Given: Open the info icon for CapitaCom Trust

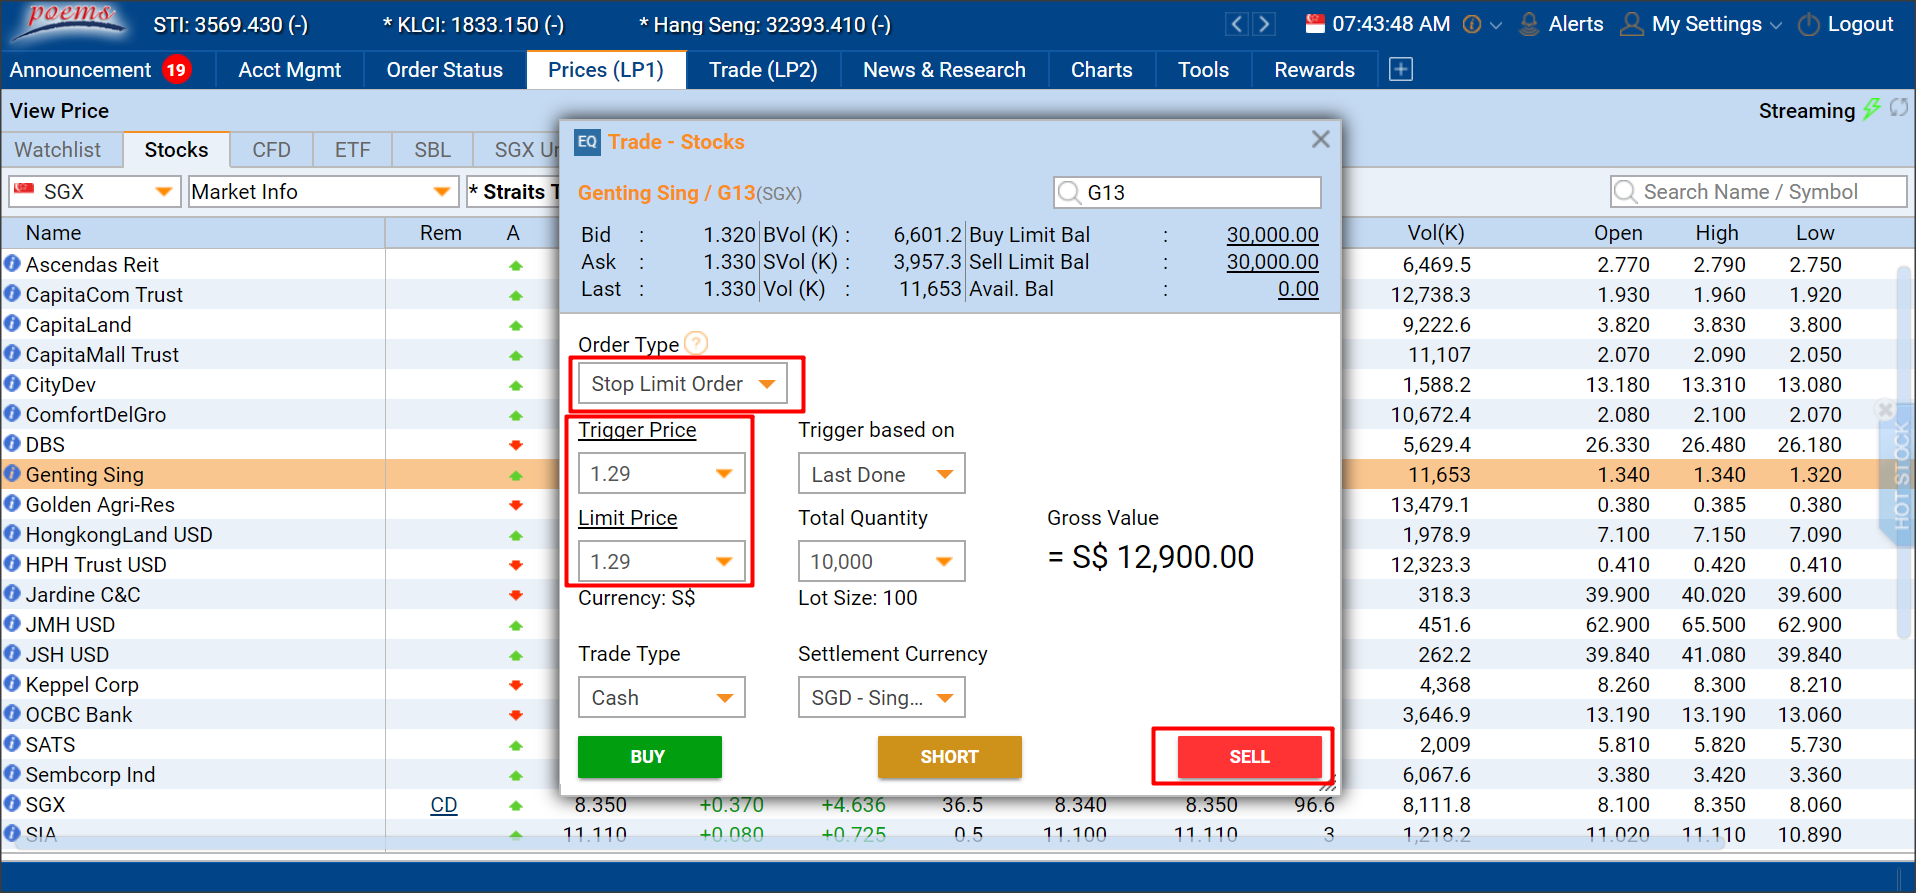Looking at the screenshot, I should (x=12, y=294).
